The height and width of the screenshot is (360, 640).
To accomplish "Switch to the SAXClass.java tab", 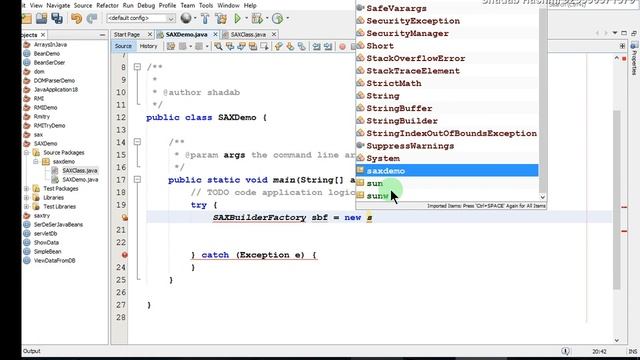I will 248,35.
